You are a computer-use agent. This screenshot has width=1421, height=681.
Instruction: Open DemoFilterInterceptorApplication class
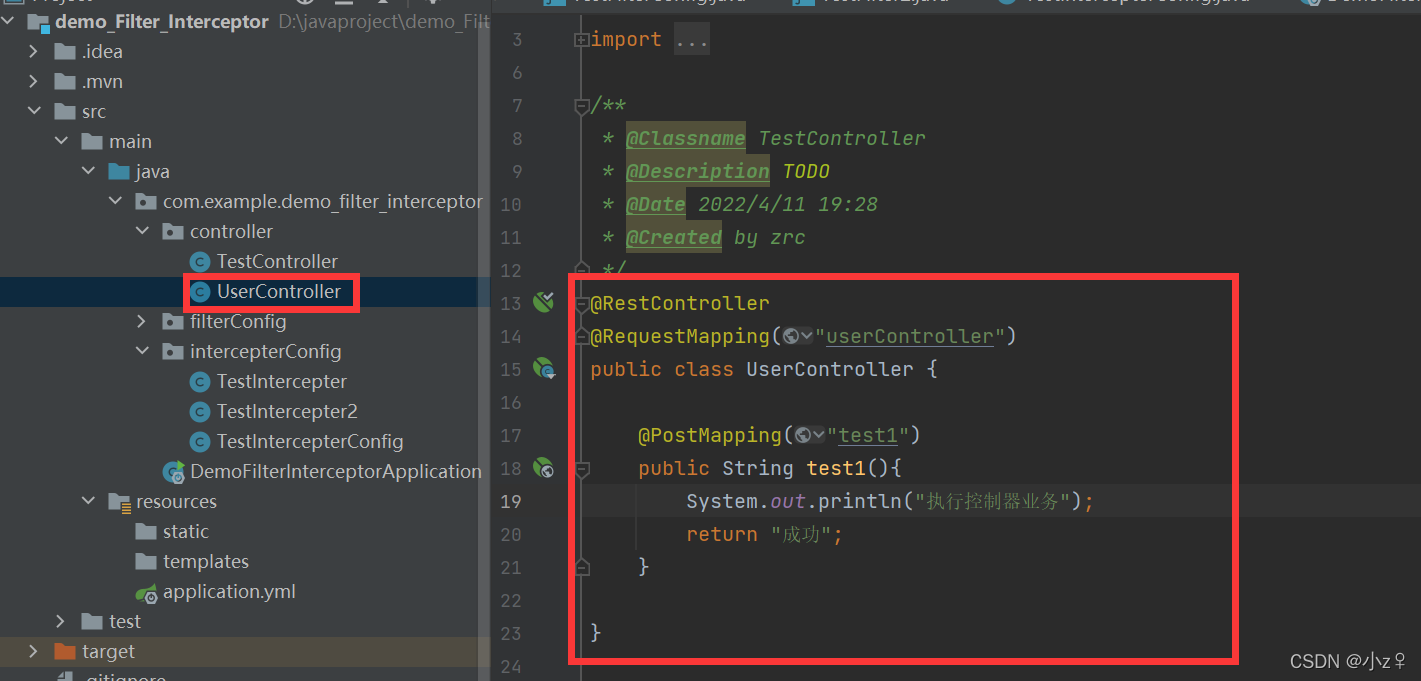click(x=336, y=472)
